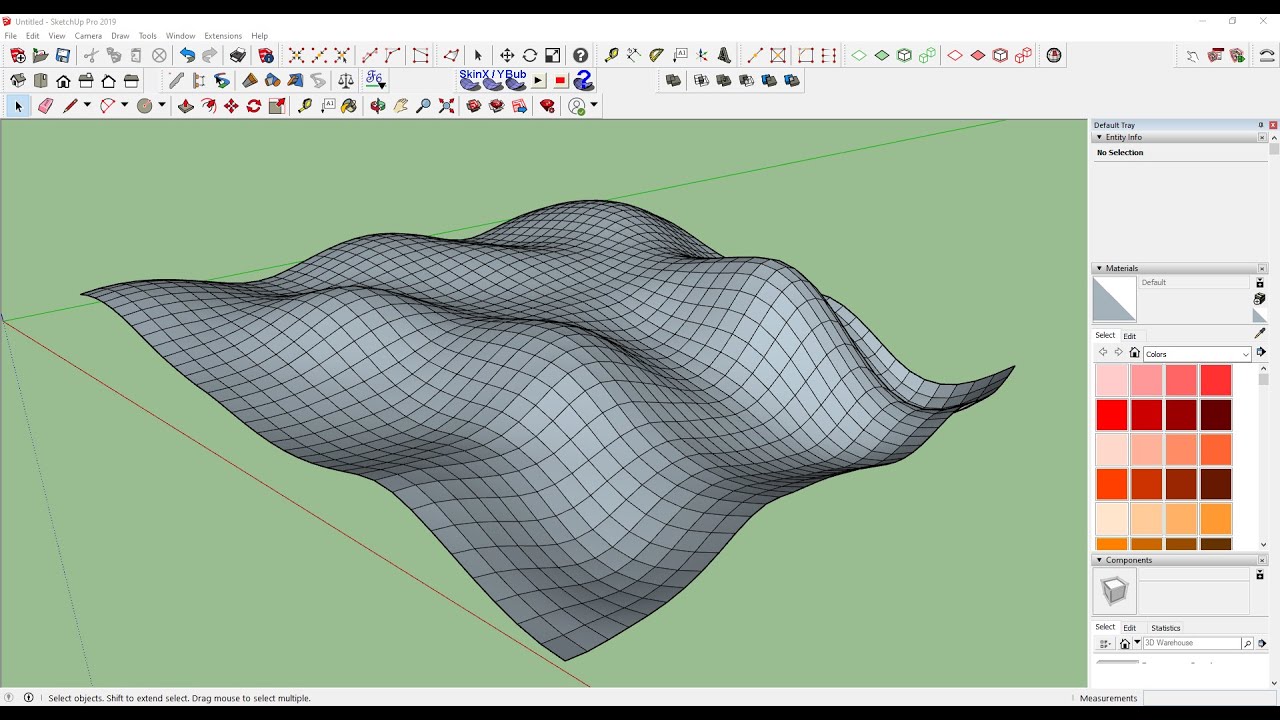Click the color swatches scrollbar down arrow
Screen dimensions: 1280x720
click(1264, 545)
